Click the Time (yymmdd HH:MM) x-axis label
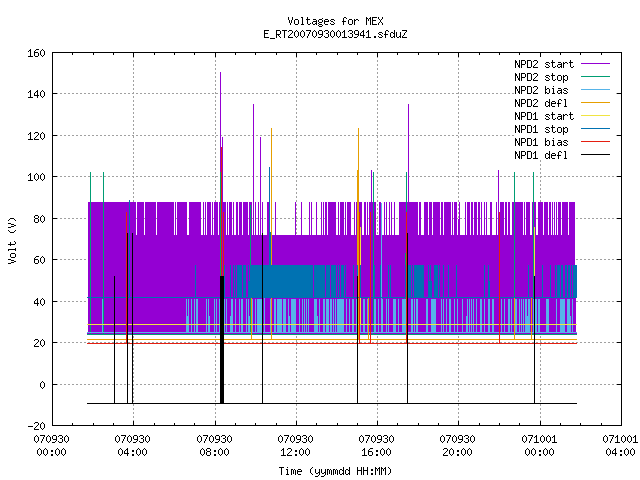This screenshot has width=640, height=480. point(335,471)
